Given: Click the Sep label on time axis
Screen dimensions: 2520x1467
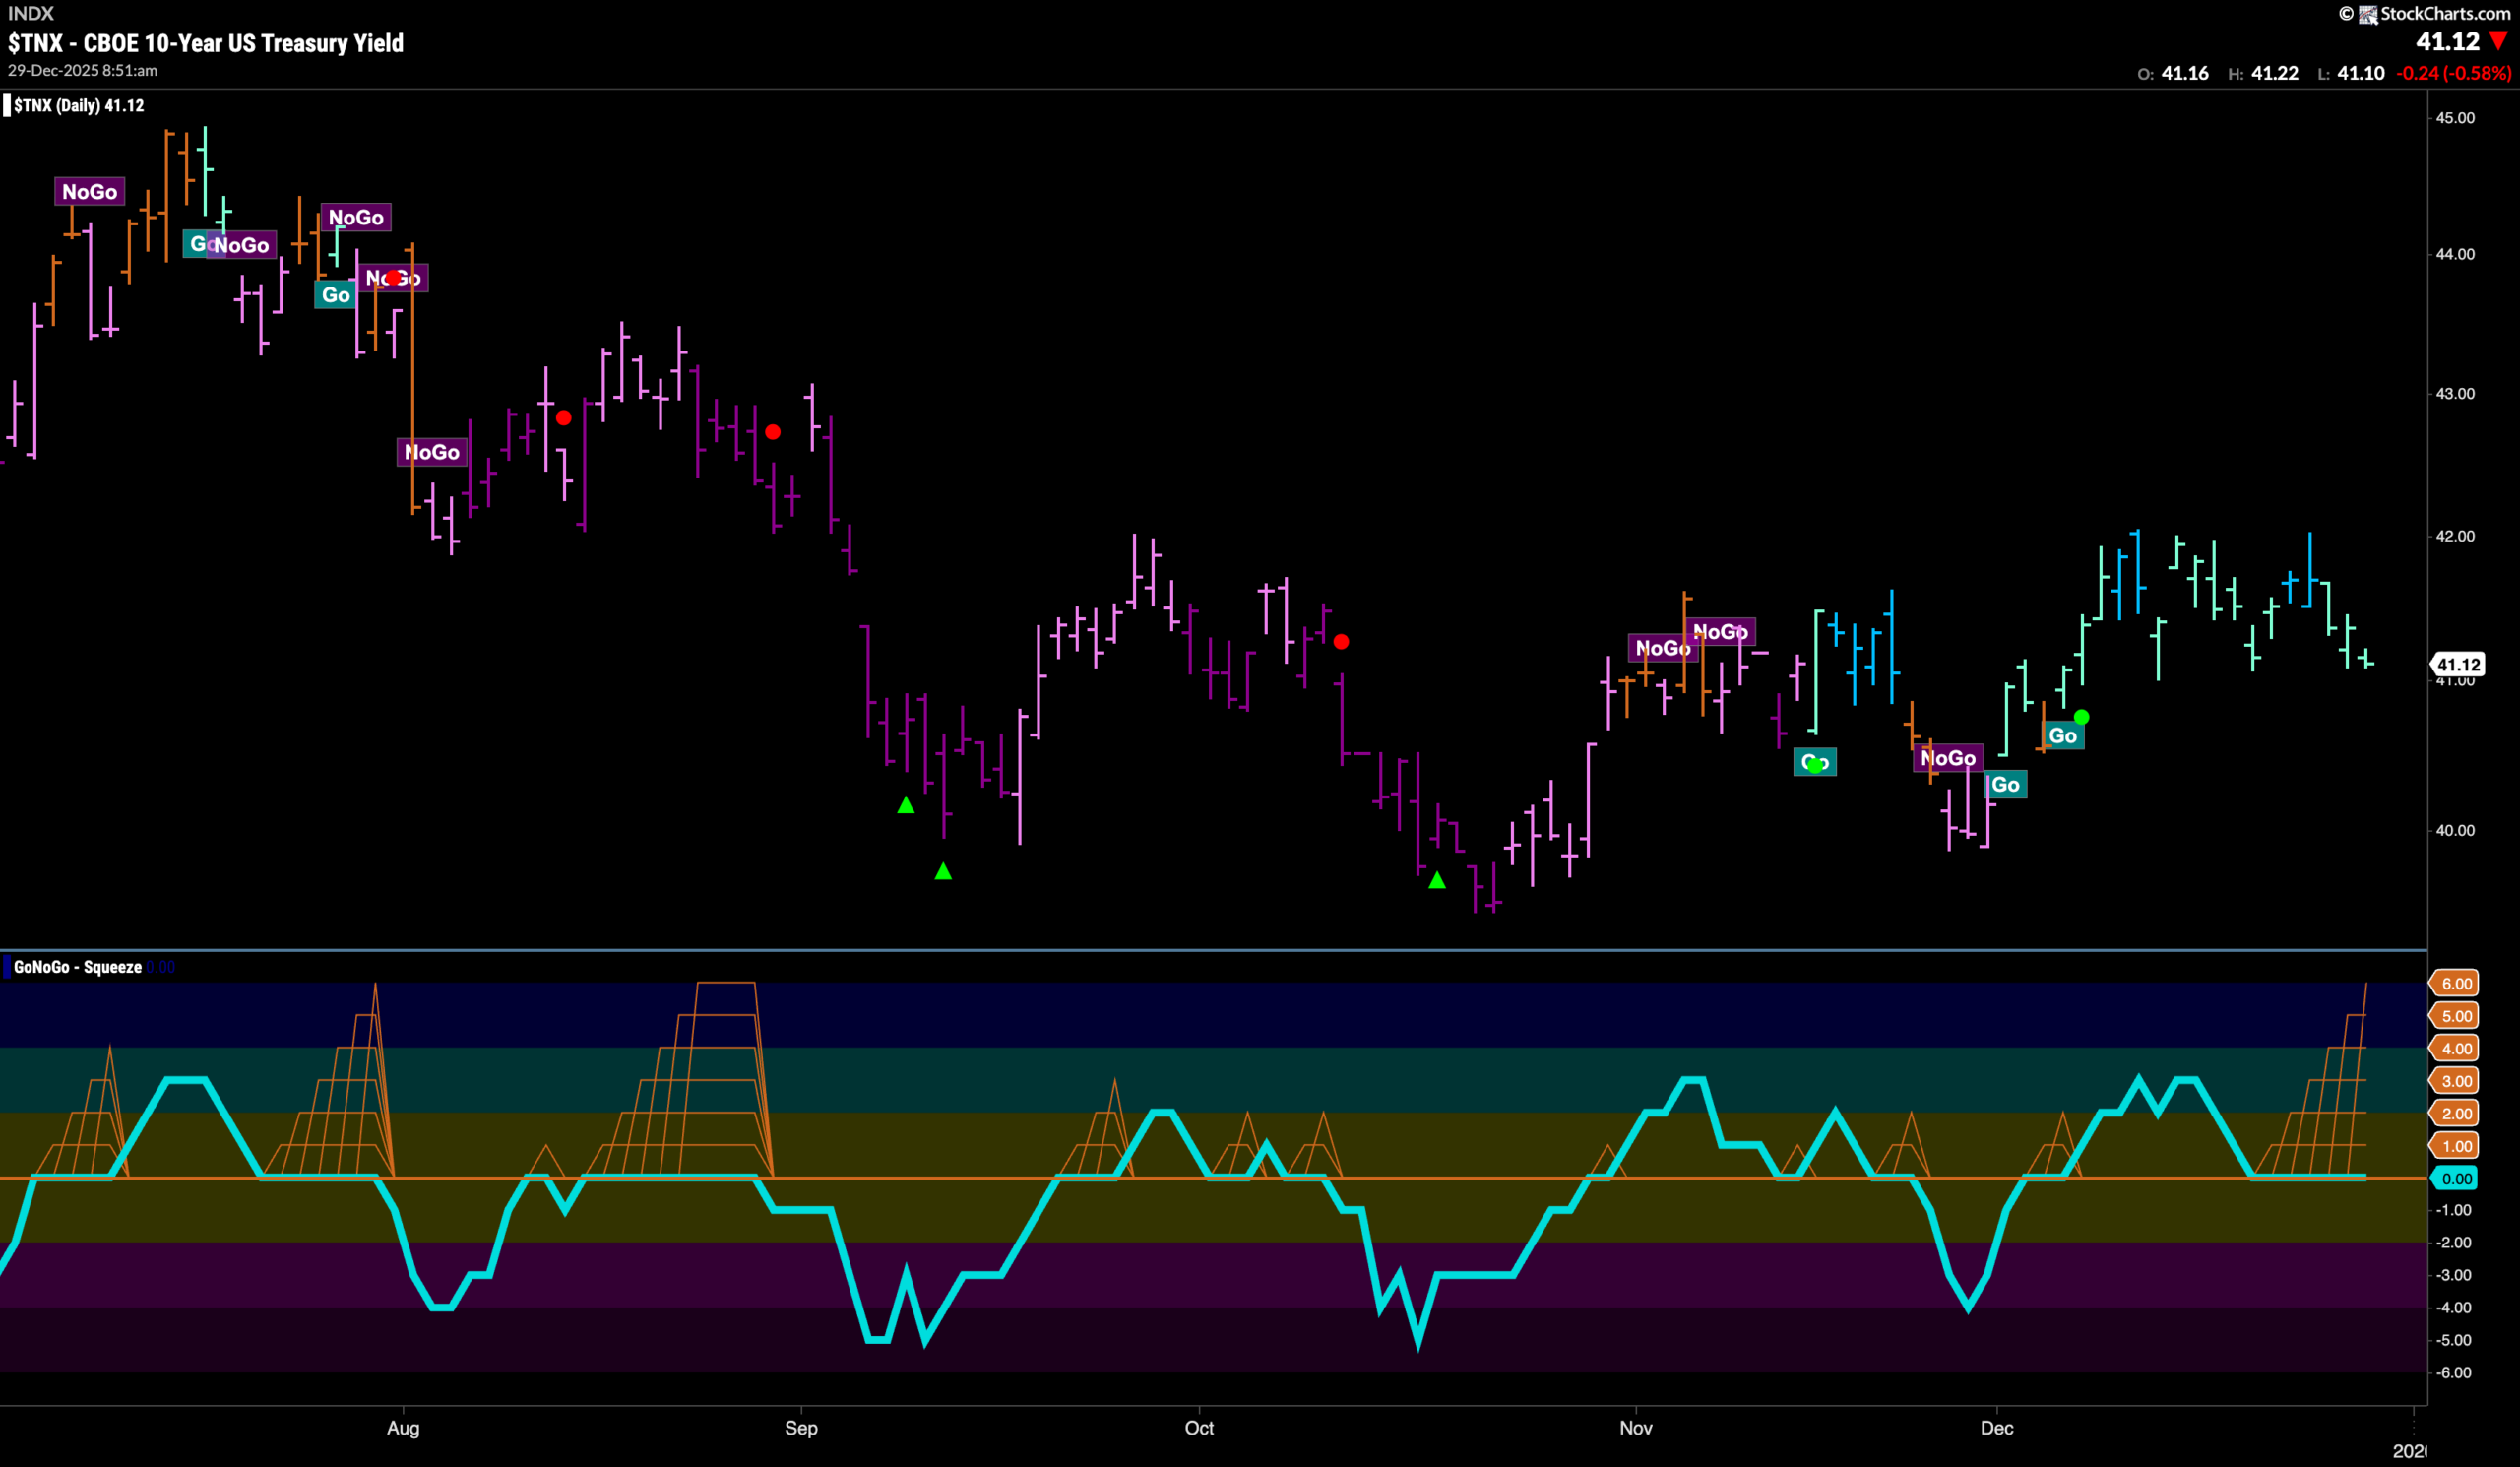Looking at the screenshot, I should click(x=801, y=1428).
